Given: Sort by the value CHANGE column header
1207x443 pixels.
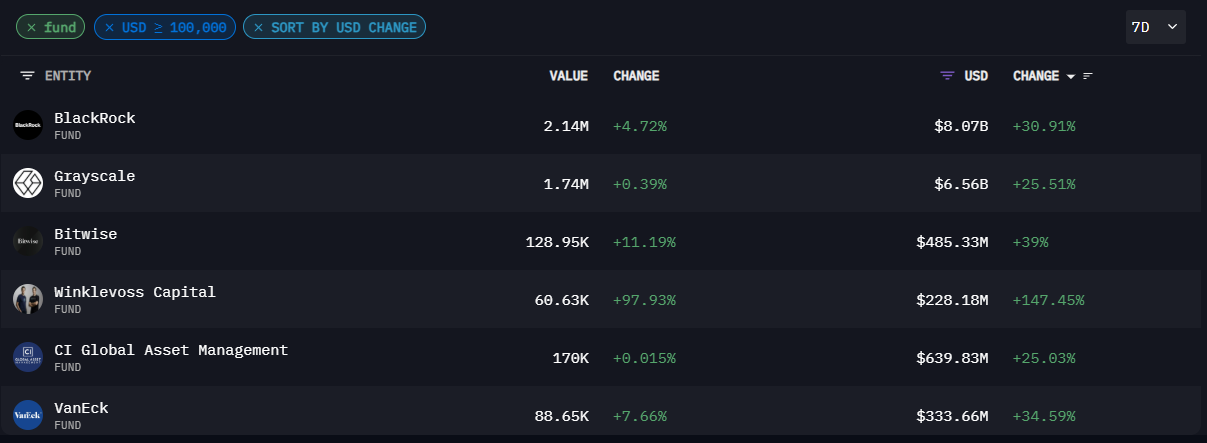Looking at the screenshot, I should (x=636, y=76).
